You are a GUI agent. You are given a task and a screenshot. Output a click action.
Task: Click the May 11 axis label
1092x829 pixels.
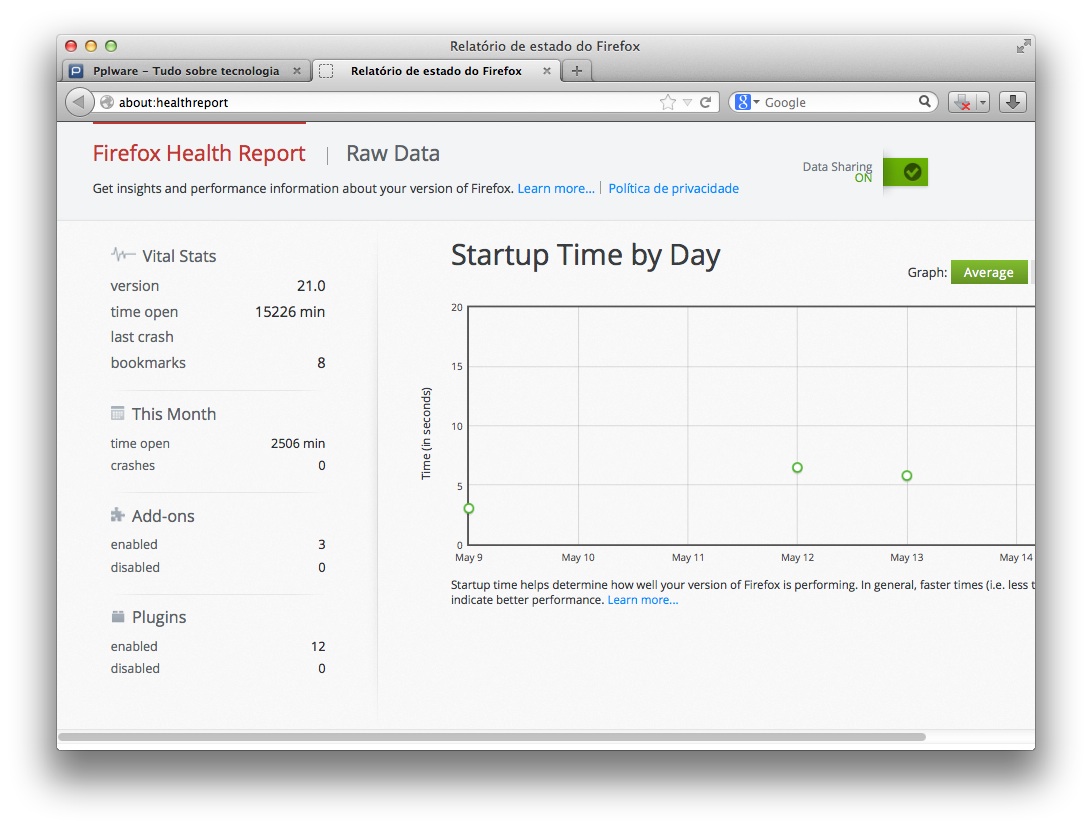pyautogui.click(x=688, y=557)
